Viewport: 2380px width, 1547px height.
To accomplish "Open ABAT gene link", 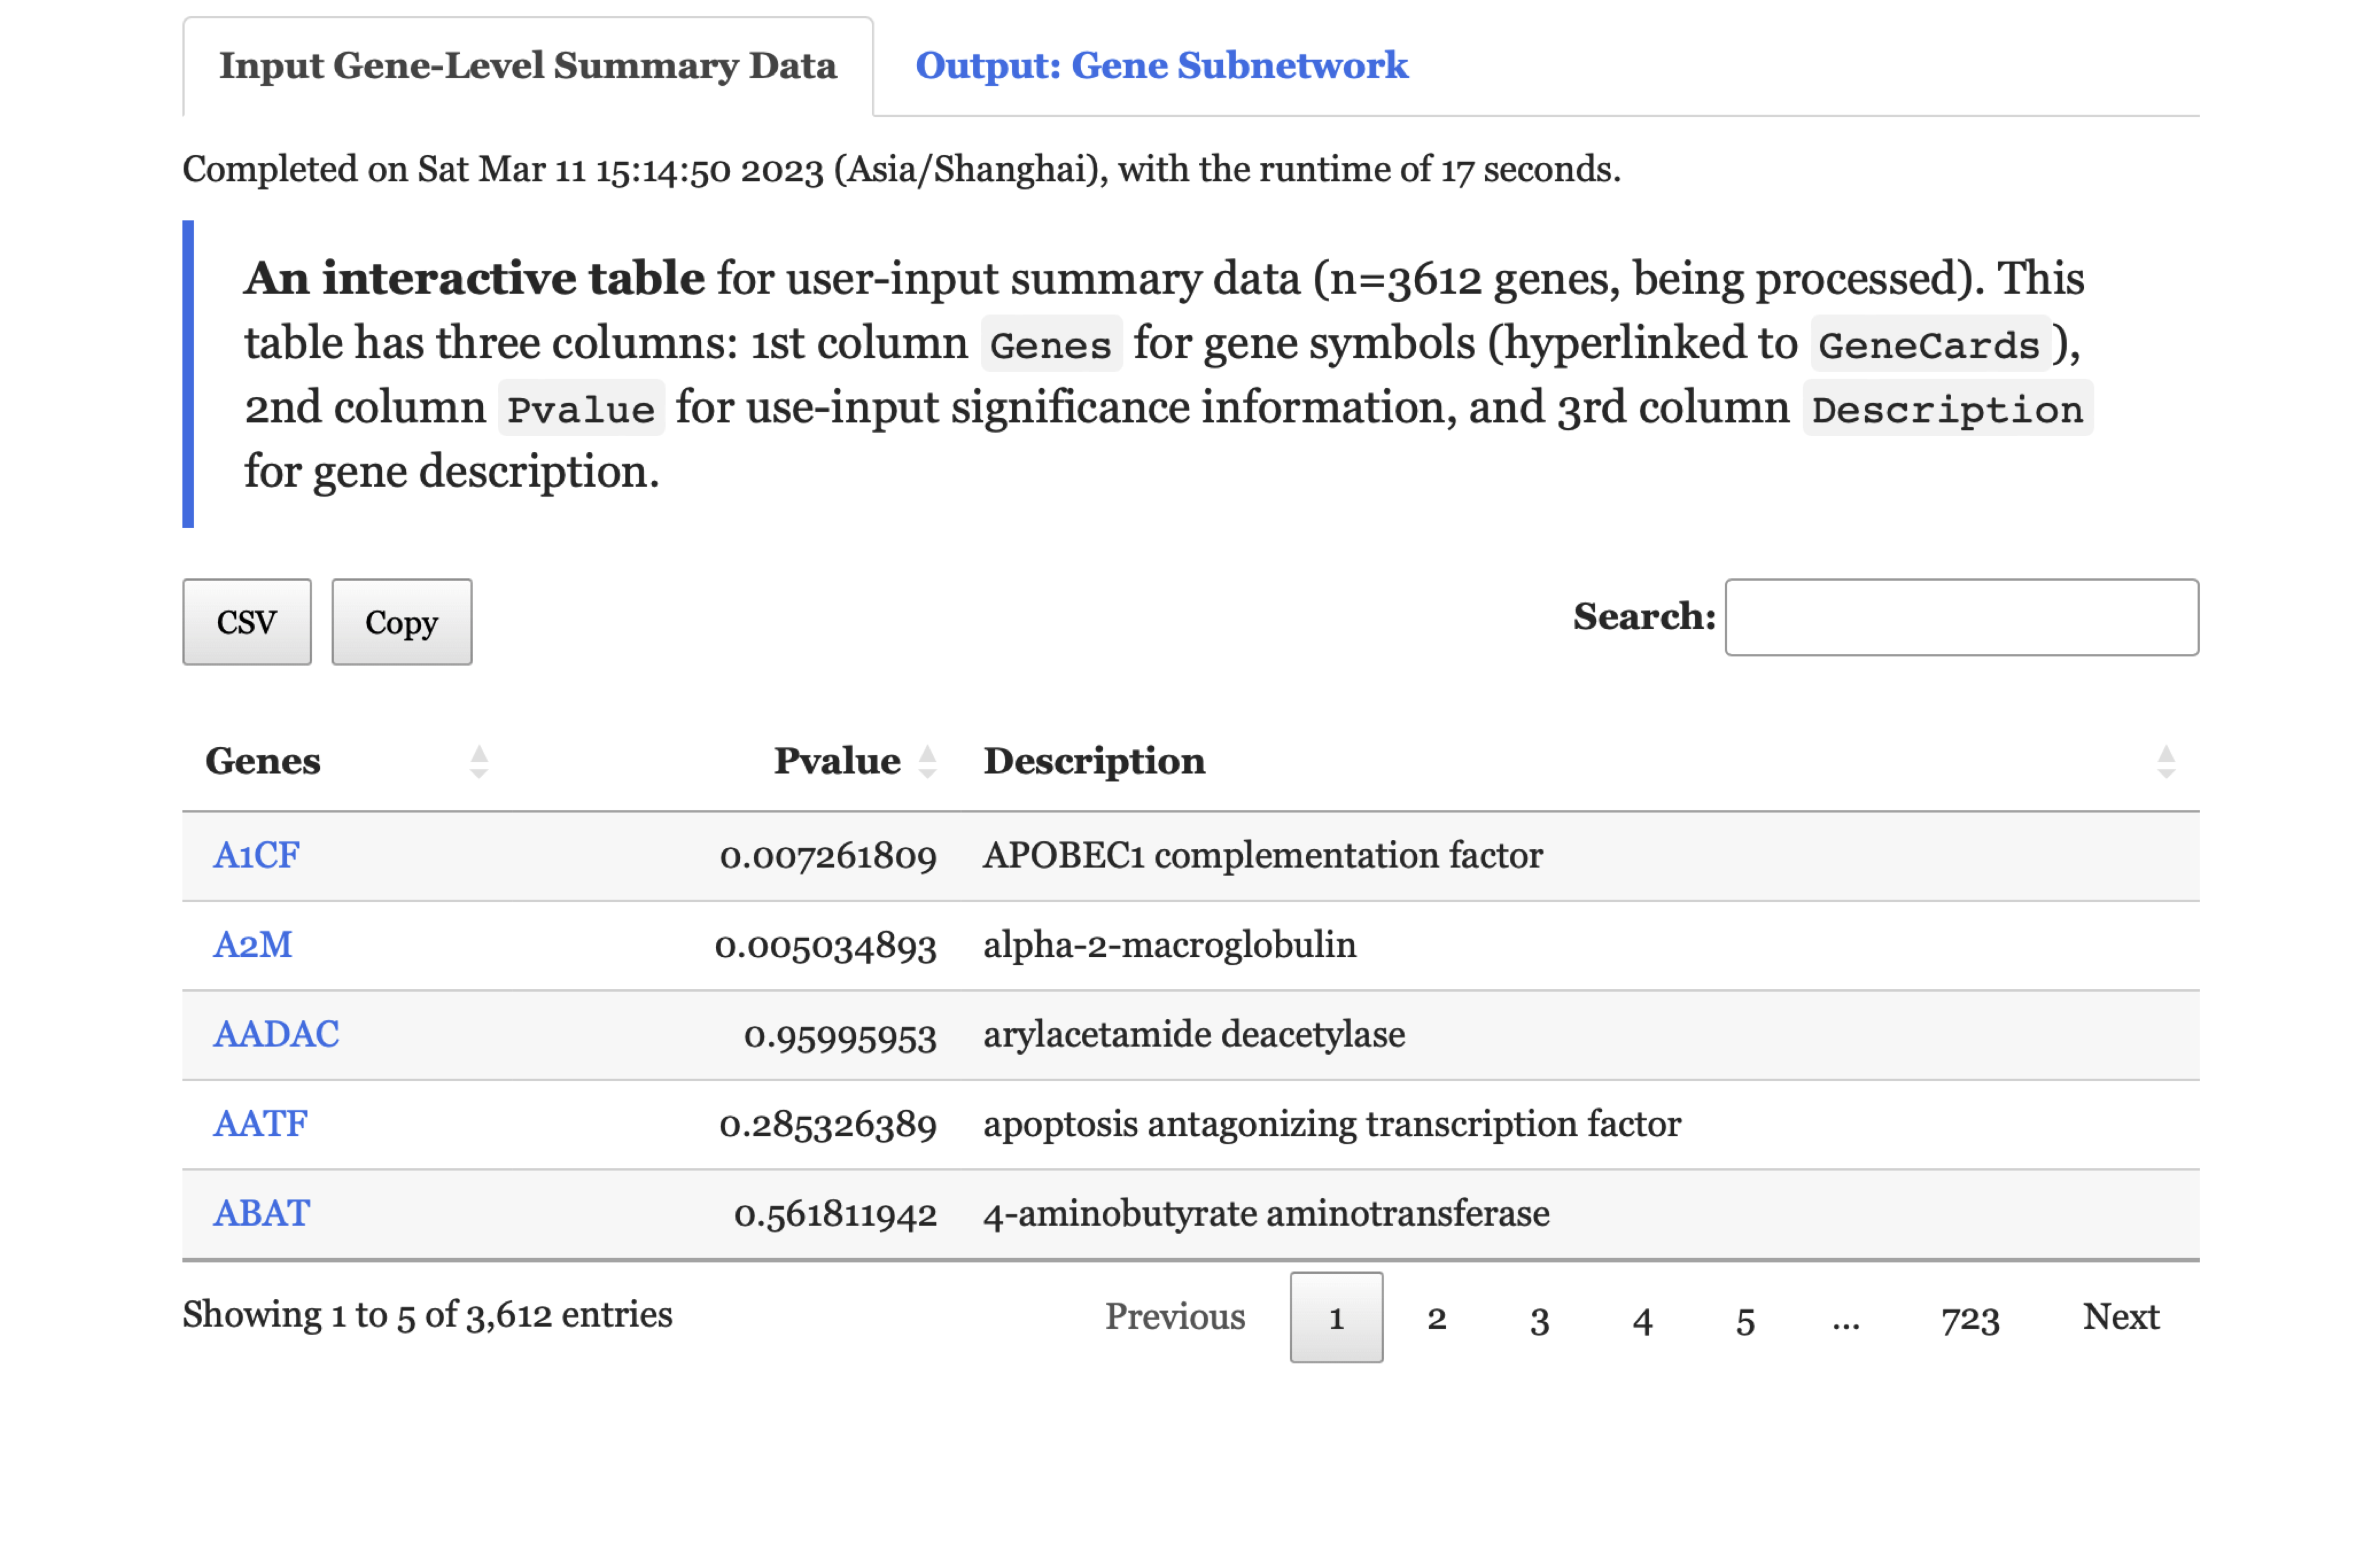I will (261, 1213).
